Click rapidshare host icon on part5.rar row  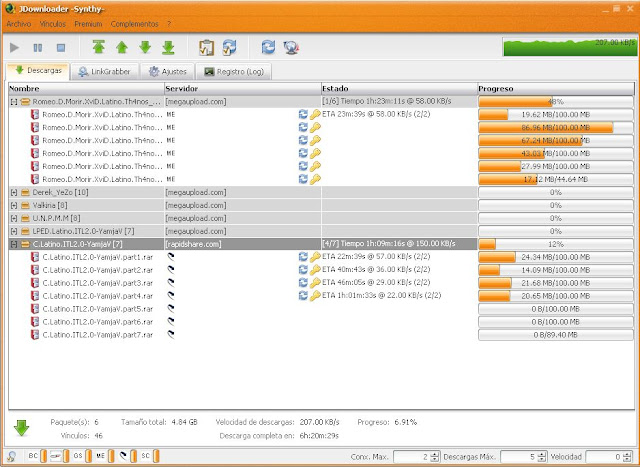click(x=171, y=309)
